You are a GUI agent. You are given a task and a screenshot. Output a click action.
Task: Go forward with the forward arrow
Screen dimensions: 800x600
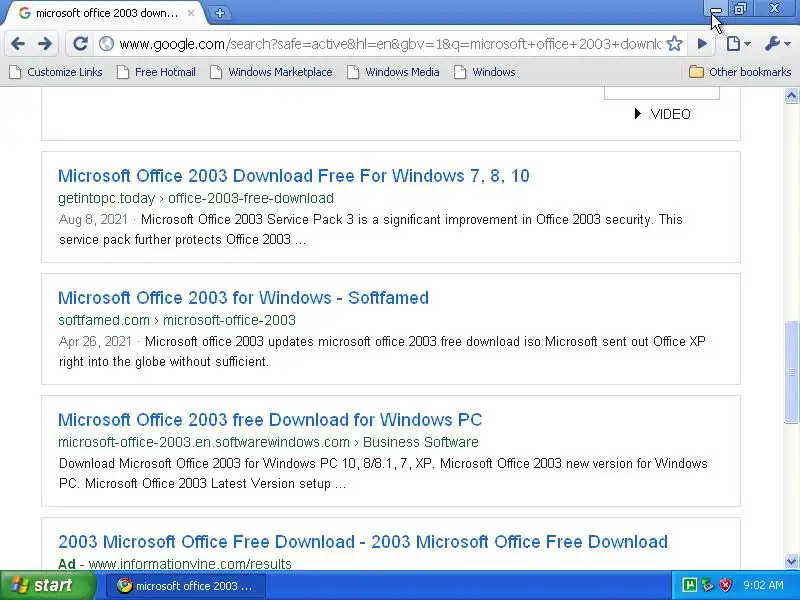point(45,44)
